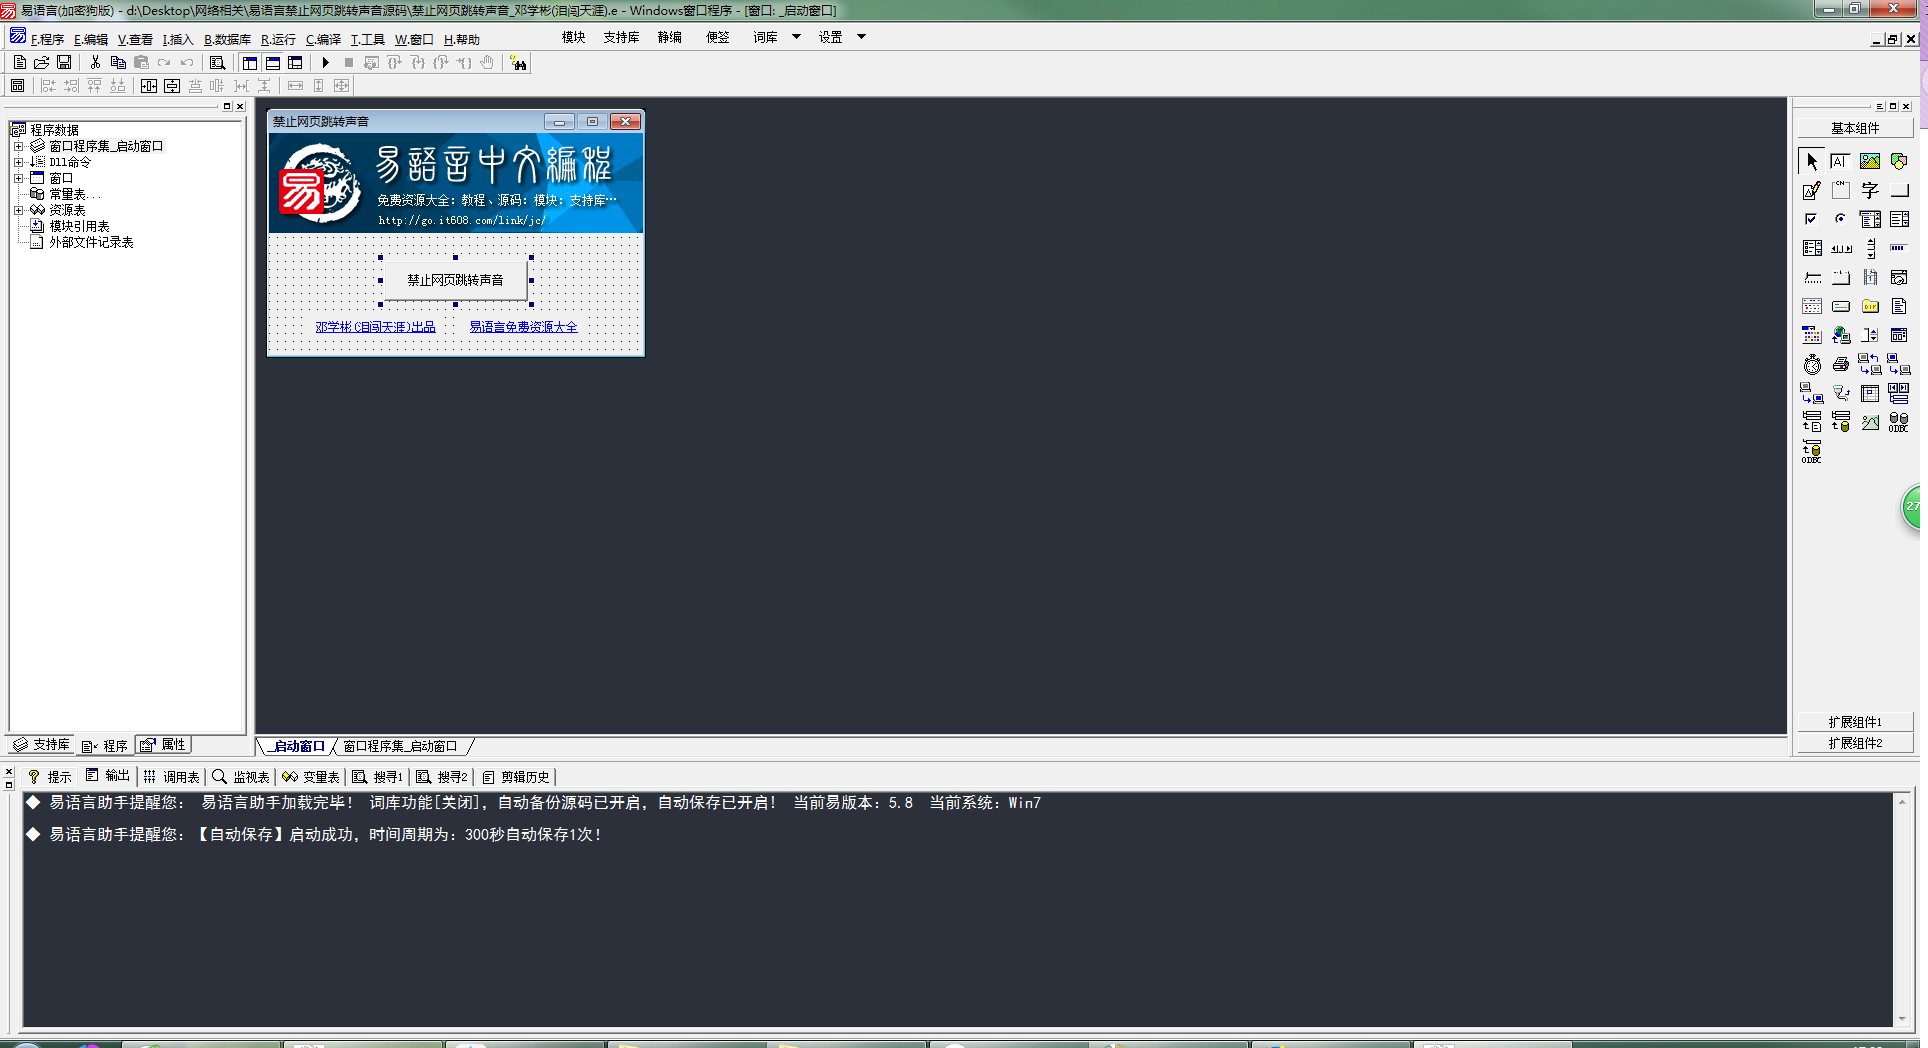Click the Open file folder icon
1928x1048 pixels.
click(42, 63)
